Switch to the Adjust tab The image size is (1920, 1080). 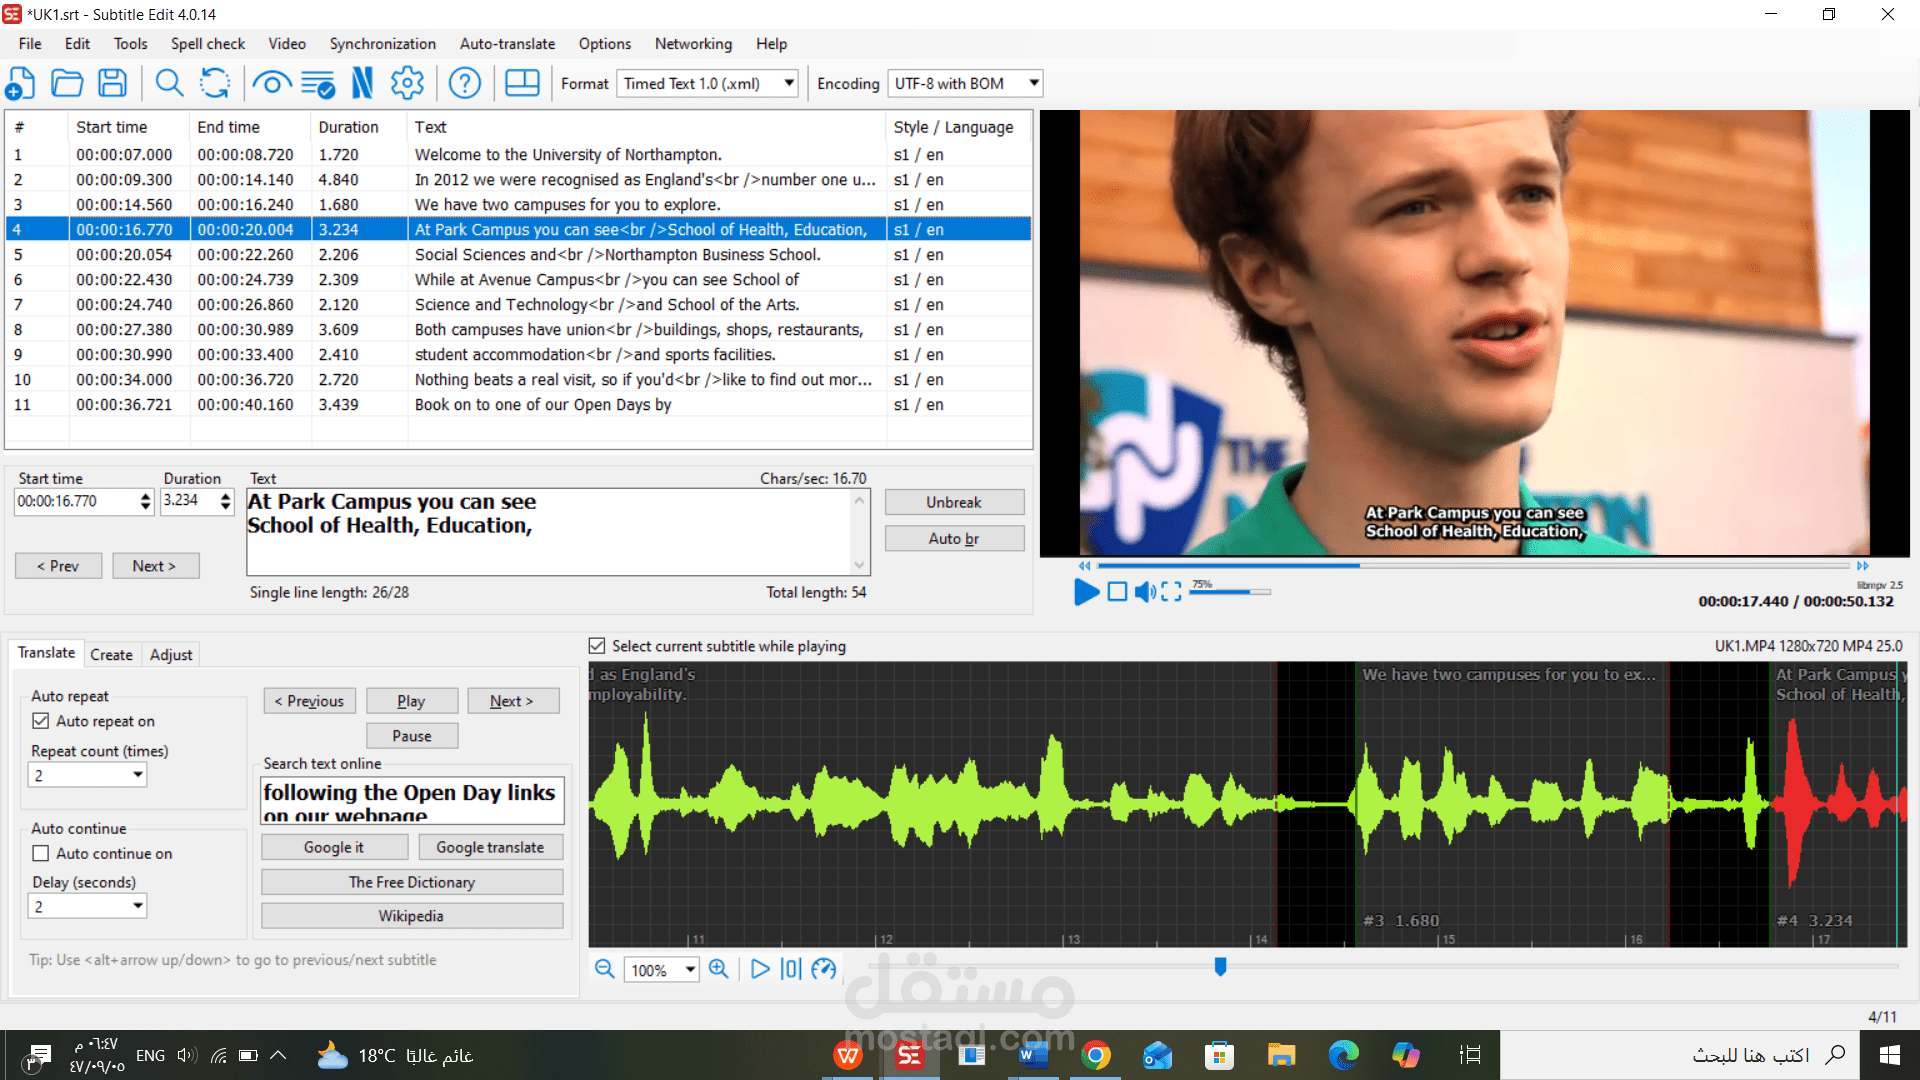point(171,654)
